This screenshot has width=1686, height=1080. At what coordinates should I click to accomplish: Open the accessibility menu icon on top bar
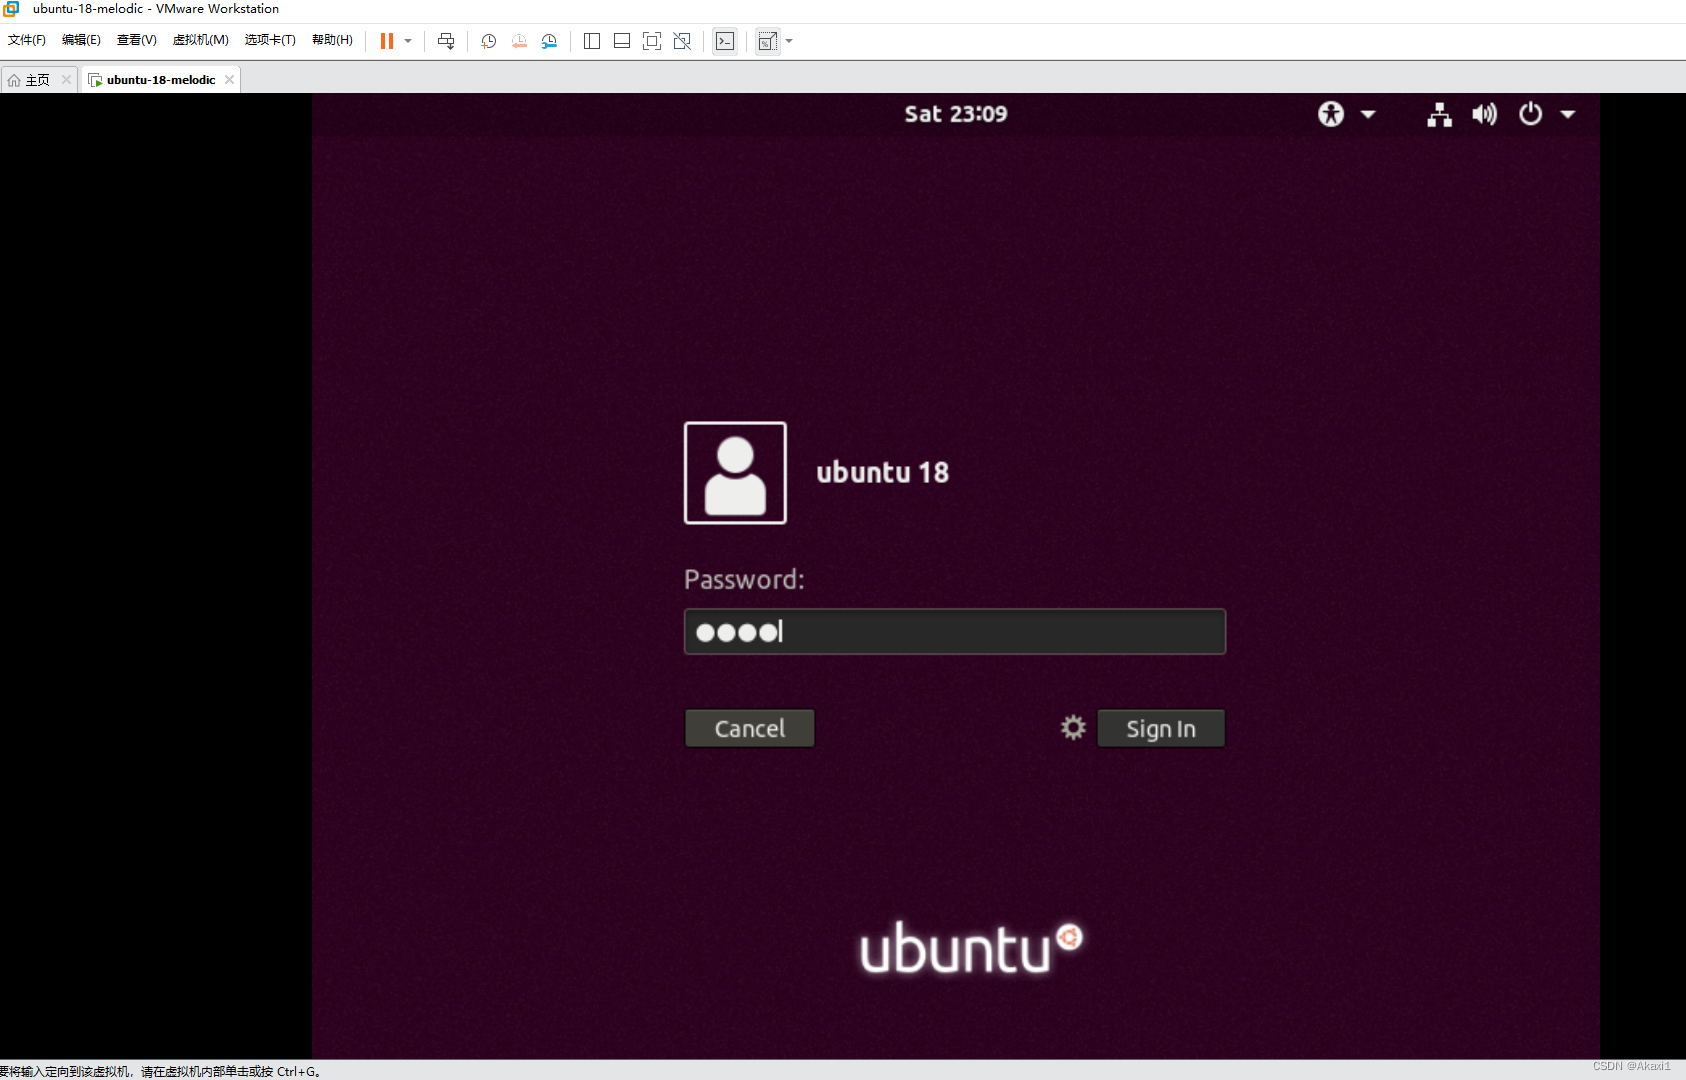[x=1331, y=114]
